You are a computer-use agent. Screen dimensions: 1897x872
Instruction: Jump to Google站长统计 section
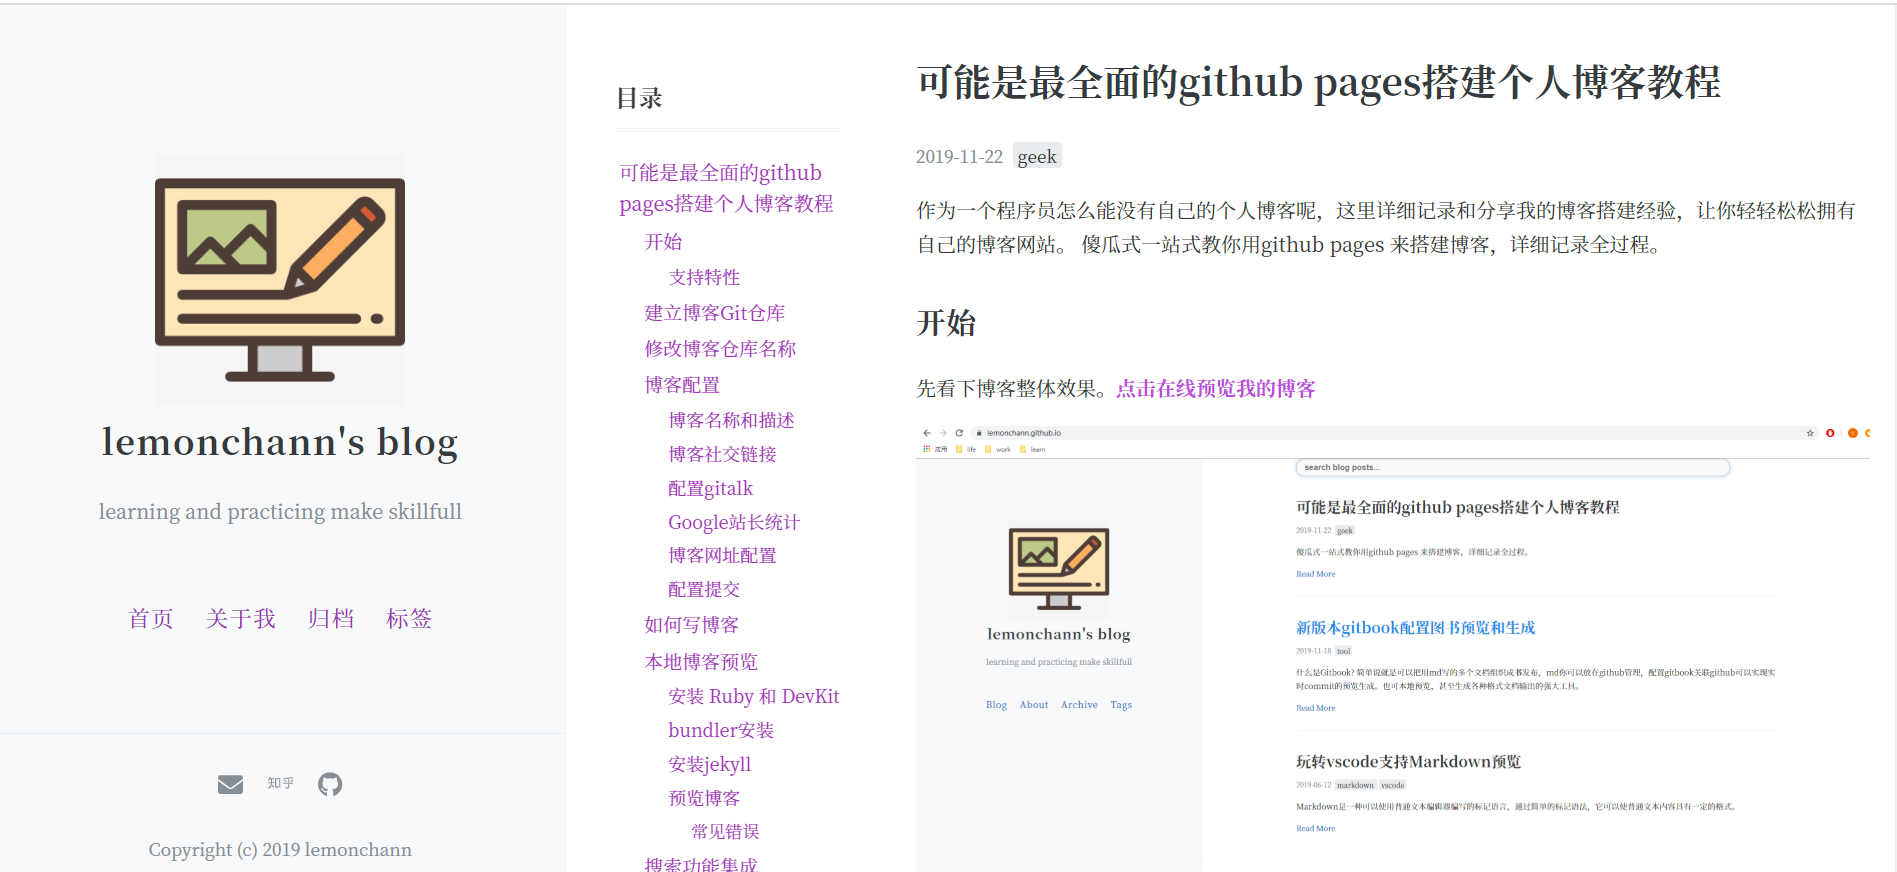point(734,522)
